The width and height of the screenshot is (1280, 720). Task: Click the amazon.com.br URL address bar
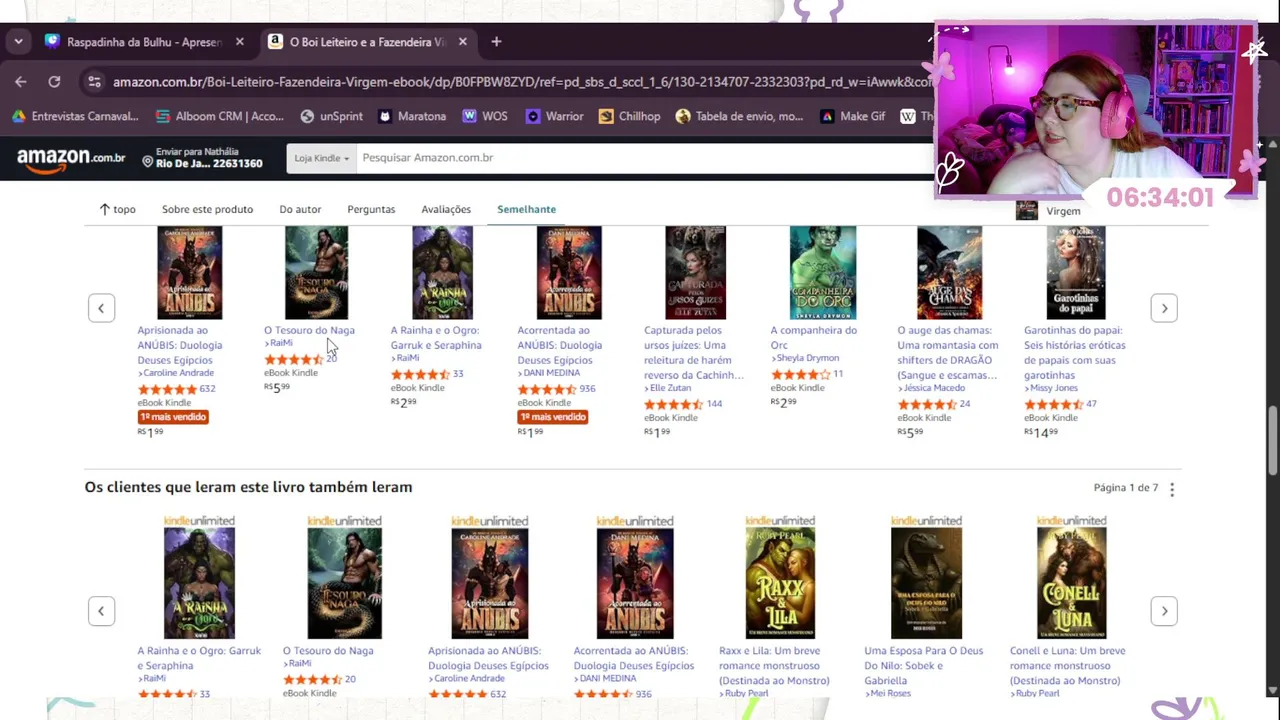pos(520,82)
